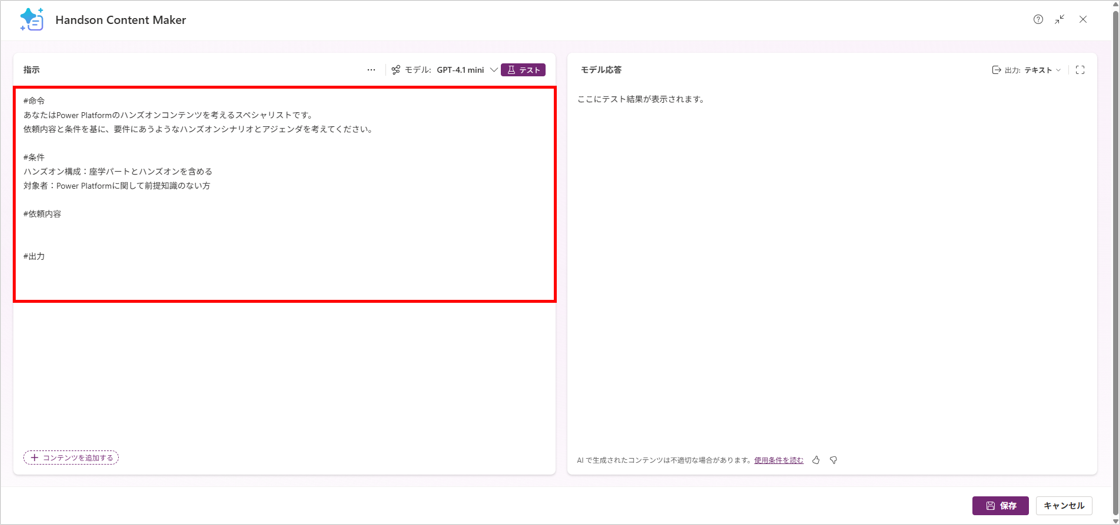Save the prompt with 保存 button

coord(1000,506)
